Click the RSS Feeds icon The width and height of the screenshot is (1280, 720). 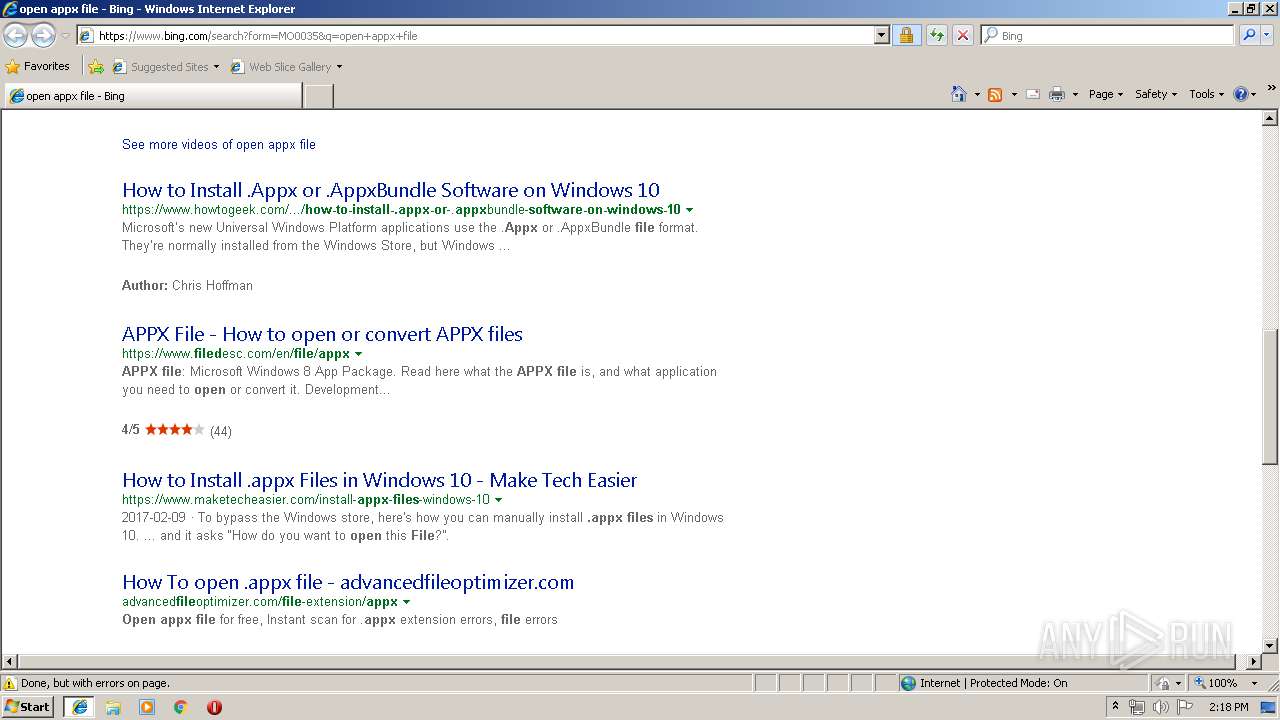point(995,94)
